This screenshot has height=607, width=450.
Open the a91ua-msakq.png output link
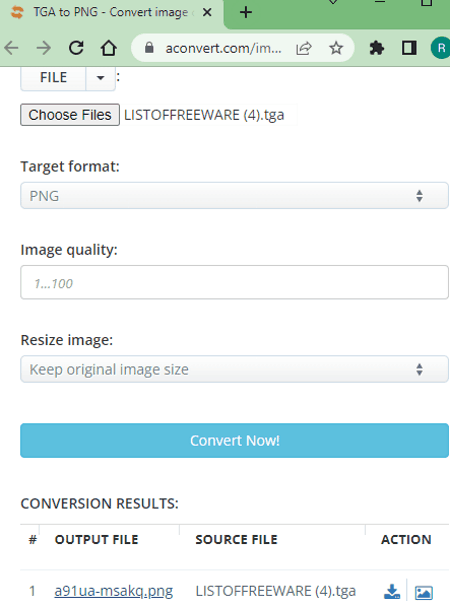[113, 591]
